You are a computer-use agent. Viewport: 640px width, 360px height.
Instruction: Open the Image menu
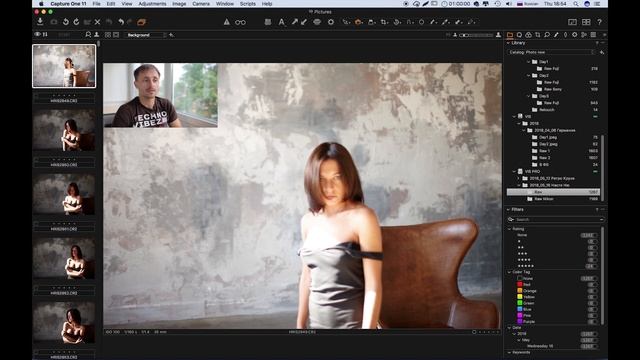pyautogui.click(x=179, y=4)
